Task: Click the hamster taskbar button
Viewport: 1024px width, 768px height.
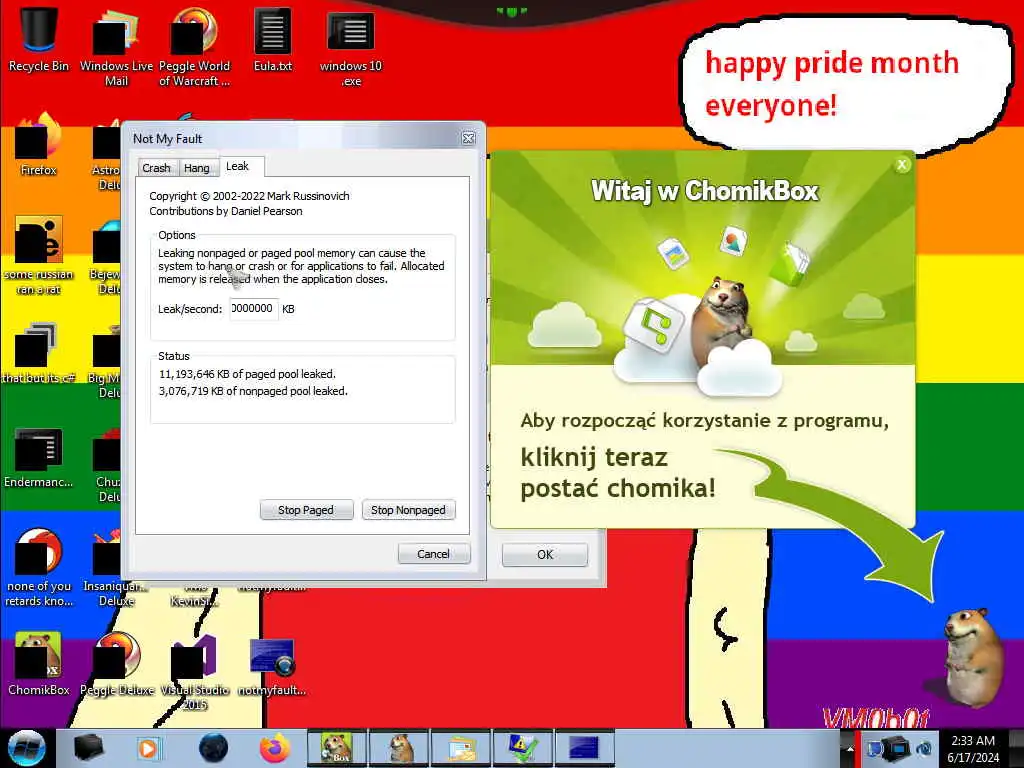Action: tap(399, 748)
